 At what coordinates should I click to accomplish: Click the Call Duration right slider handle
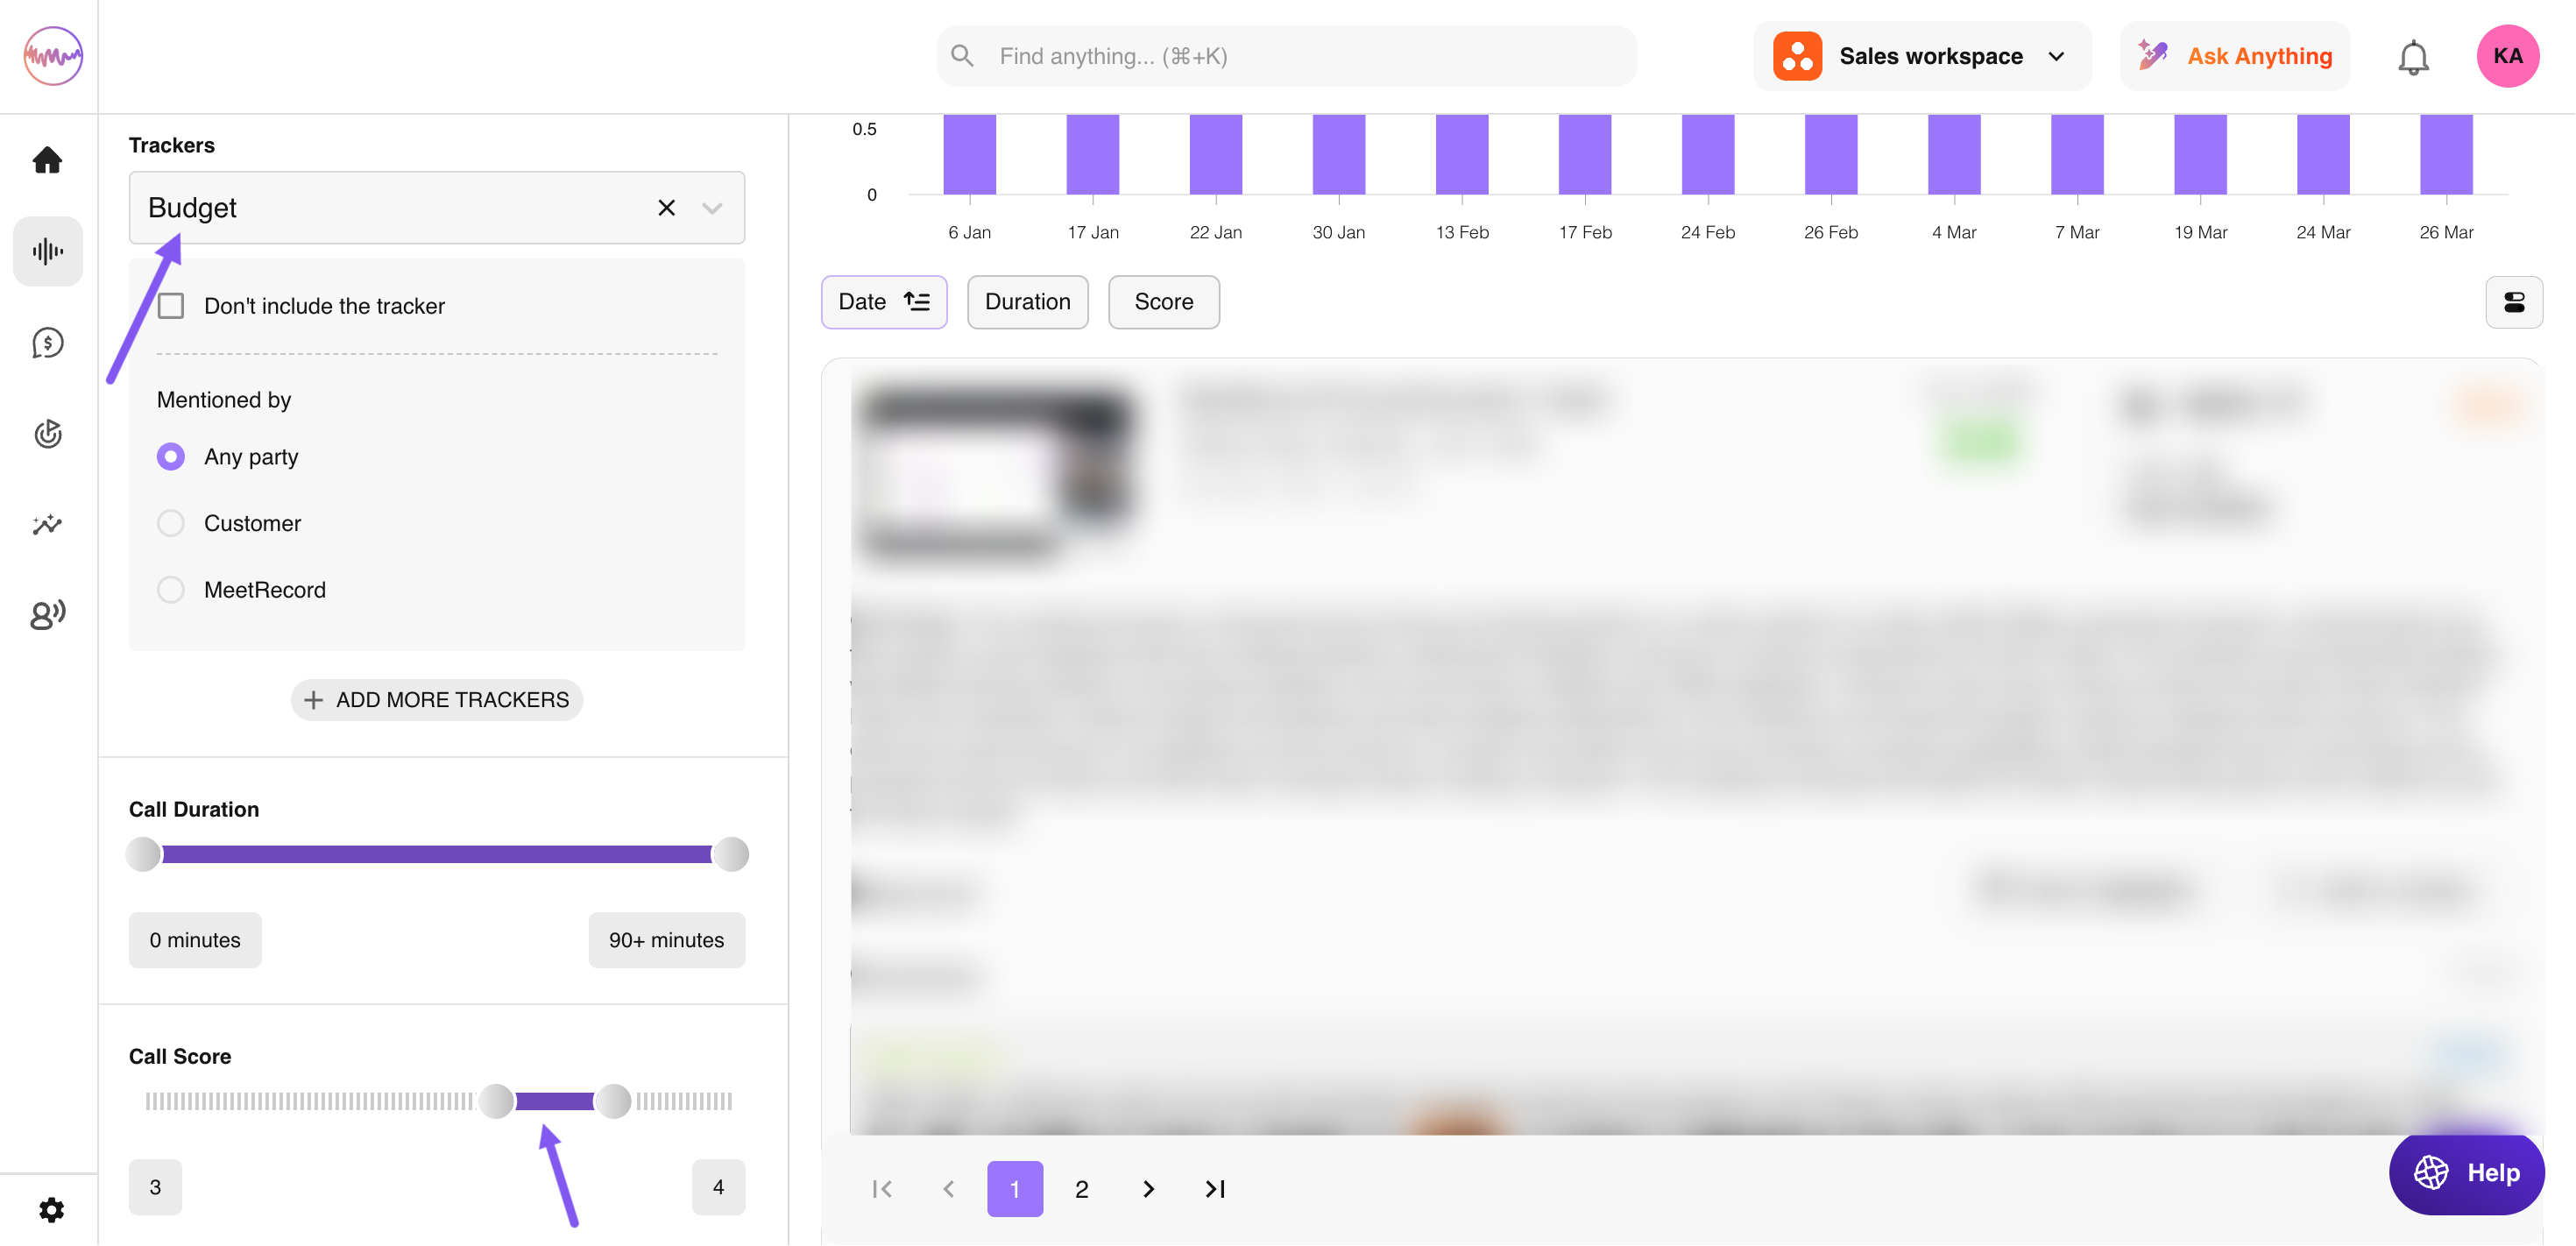(731, 854)
